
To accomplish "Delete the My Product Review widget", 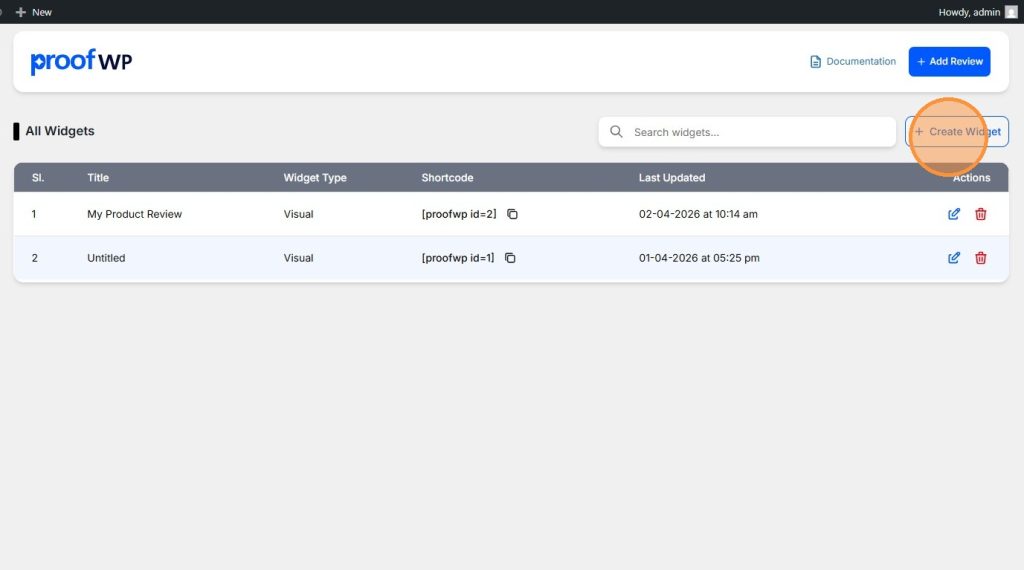I will pos(980,214).
